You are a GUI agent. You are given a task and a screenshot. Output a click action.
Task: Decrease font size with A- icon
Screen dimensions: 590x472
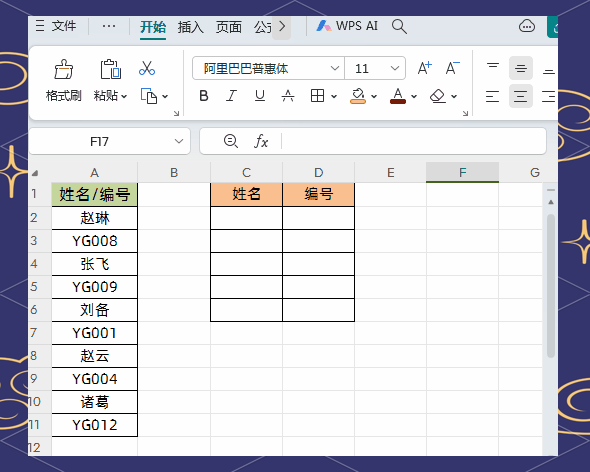(452, 68)
